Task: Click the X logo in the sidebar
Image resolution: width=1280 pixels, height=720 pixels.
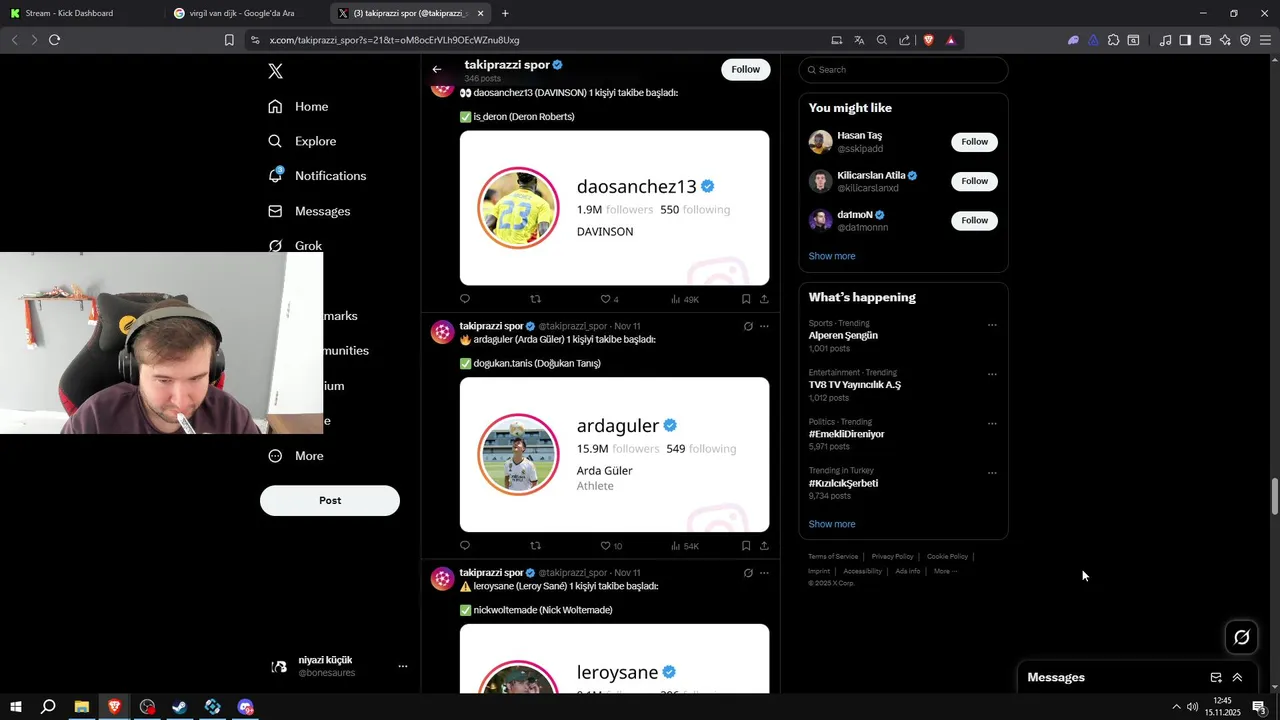Action: pyautogui.click(x=275, y=71)
